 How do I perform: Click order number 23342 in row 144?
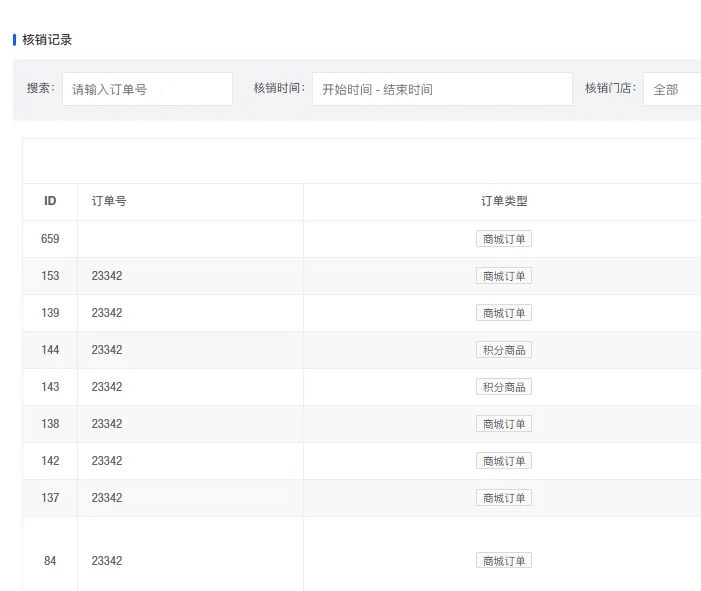click(x=107, y=350)
